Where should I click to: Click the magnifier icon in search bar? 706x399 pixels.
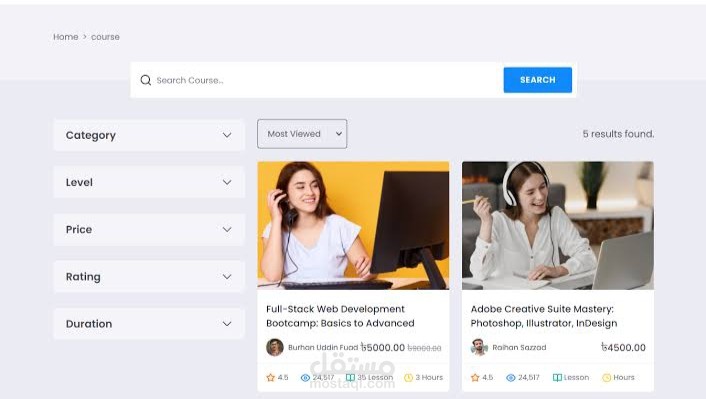[145, 80]
